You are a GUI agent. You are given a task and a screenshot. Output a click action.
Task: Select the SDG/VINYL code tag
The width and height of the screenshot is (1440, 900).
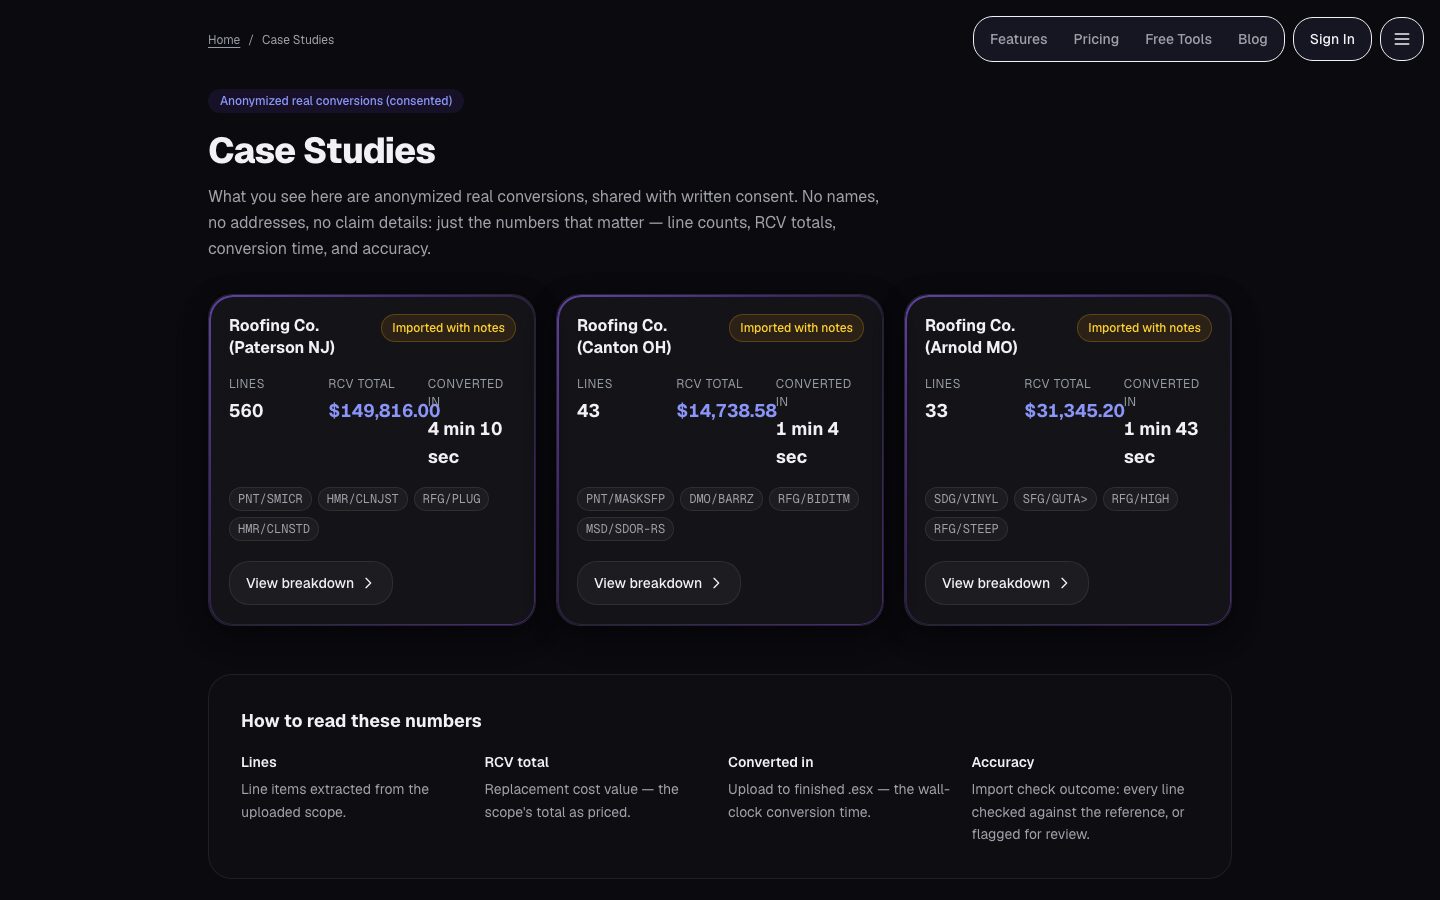(966, 499)
